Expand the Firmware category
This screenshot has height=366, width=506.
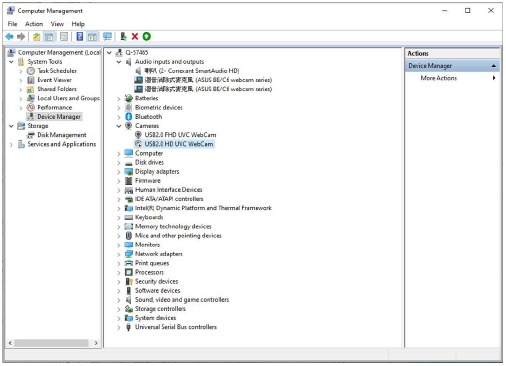119,181
